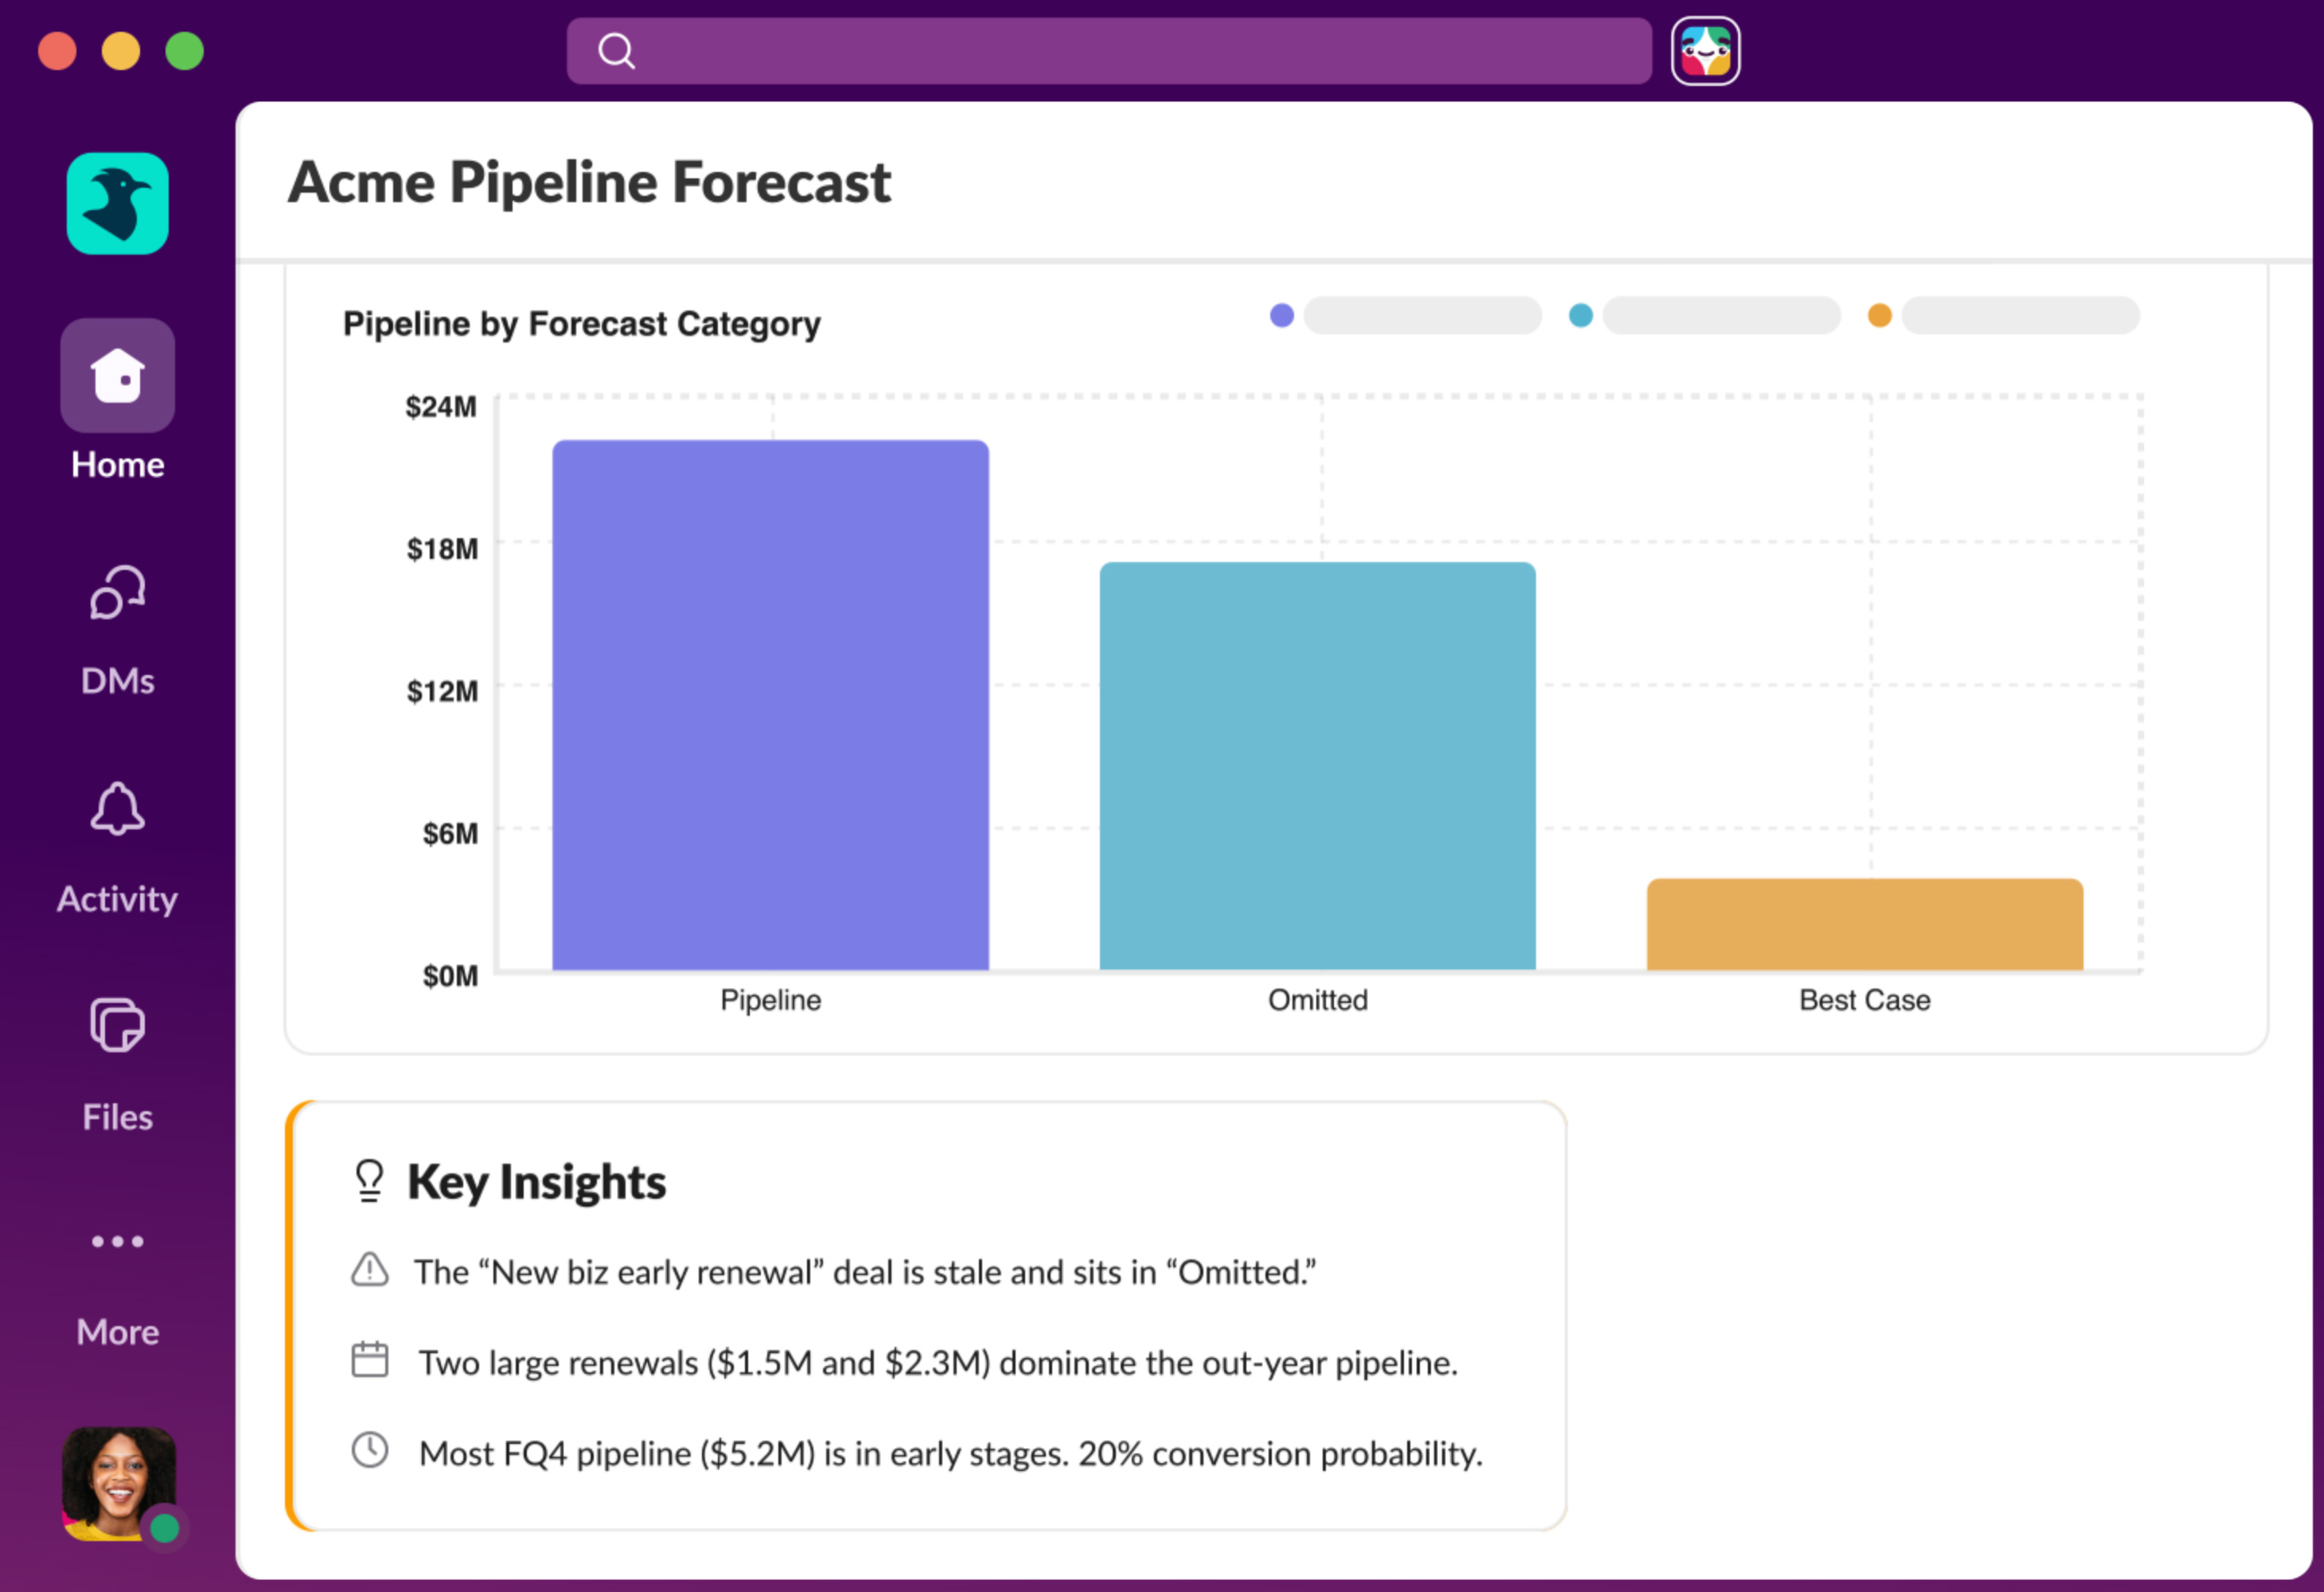
Task: Click the $24M y-axis label
Action: click(x=441, y=407)
